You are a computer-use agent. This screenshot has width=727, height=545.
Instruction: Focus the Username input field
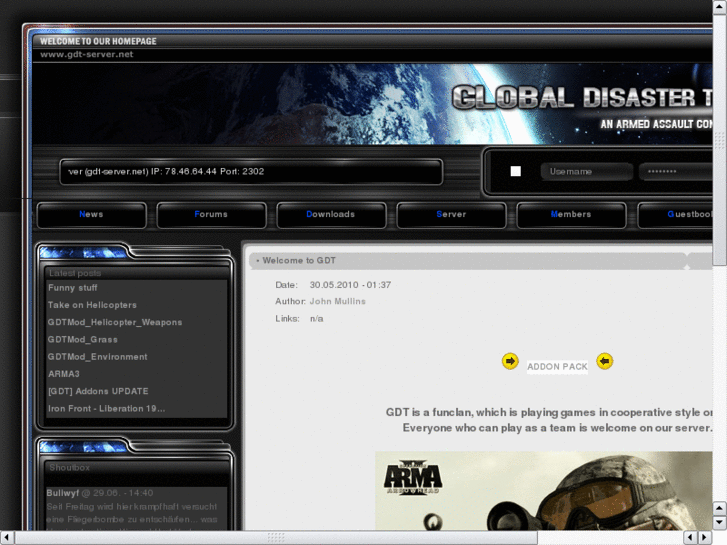coord(587,172)
